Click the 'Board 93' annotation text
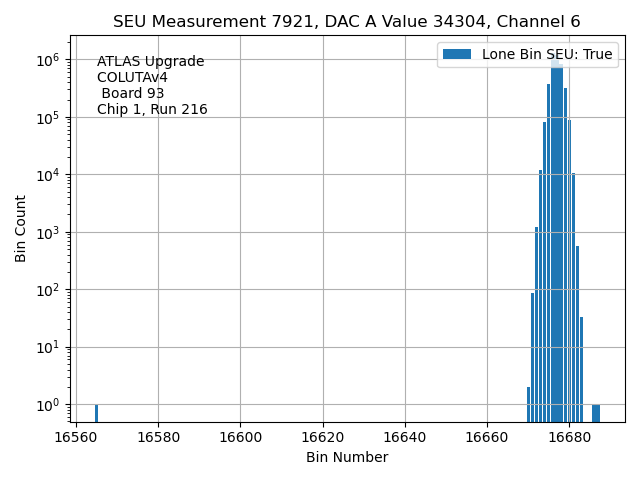This screenshot has width=640, height=480. (132, 94)
